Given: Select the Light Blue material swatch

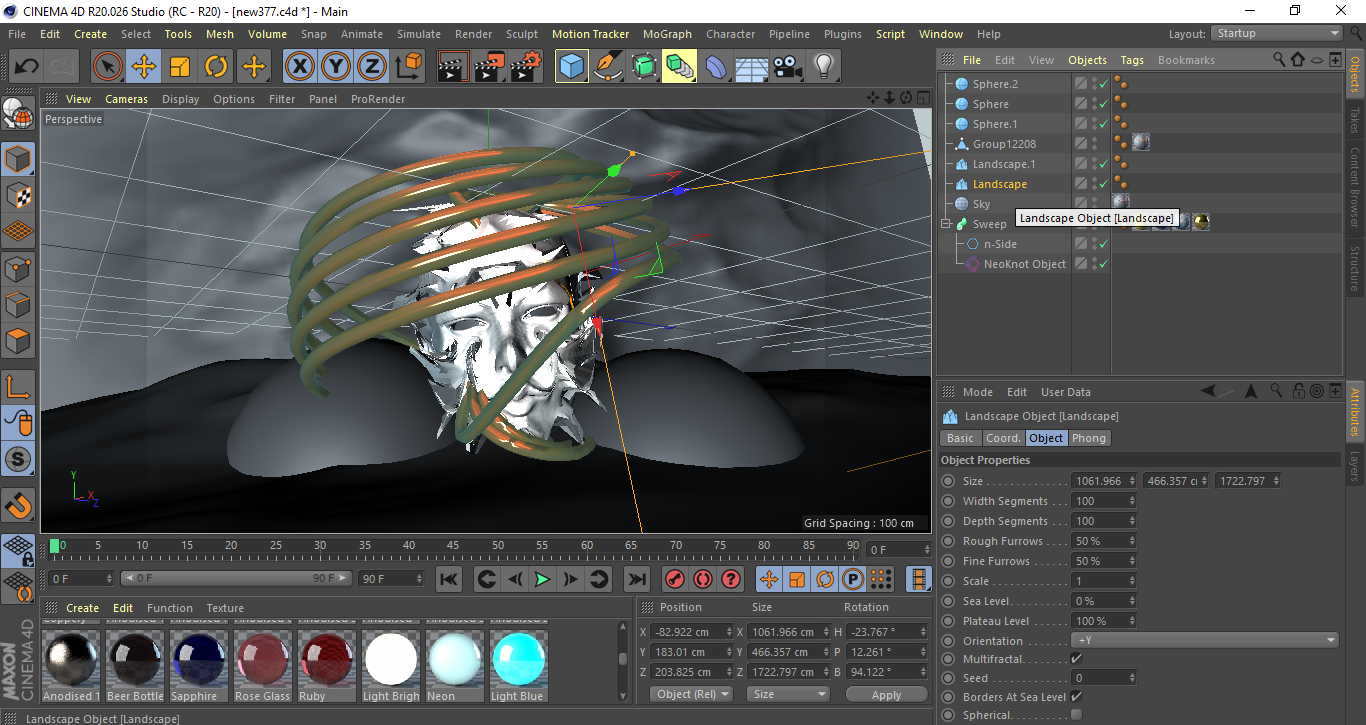Looking at the screenshot, I should click(x=517, y=661).
